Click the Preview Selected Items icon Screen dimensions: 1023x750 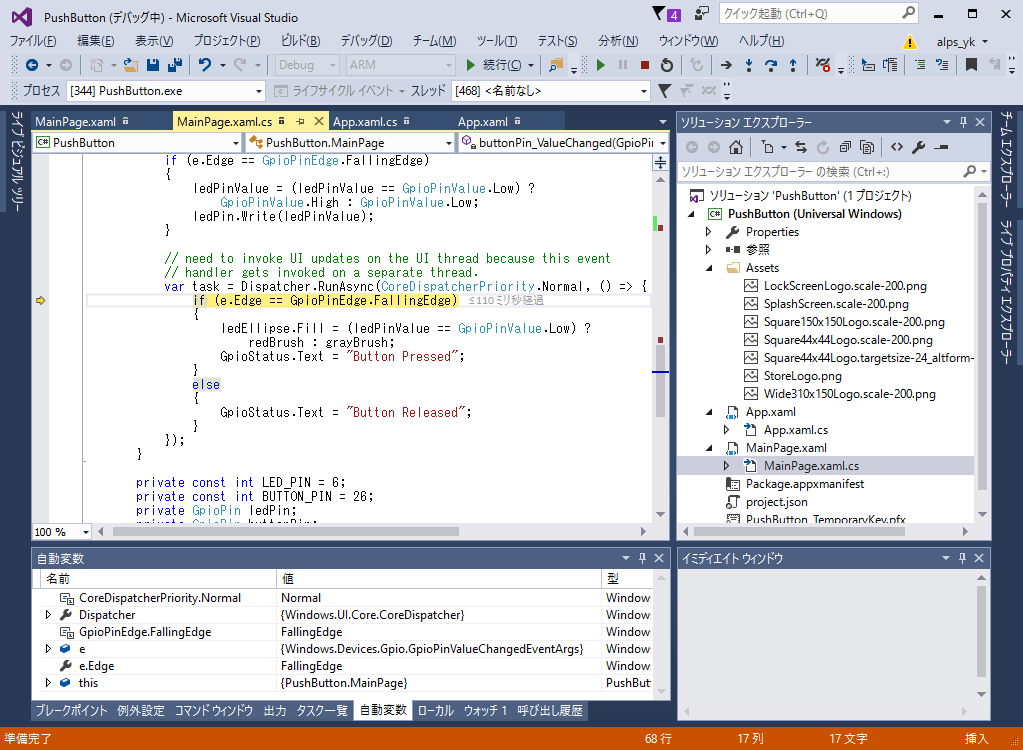pos(941,147)
